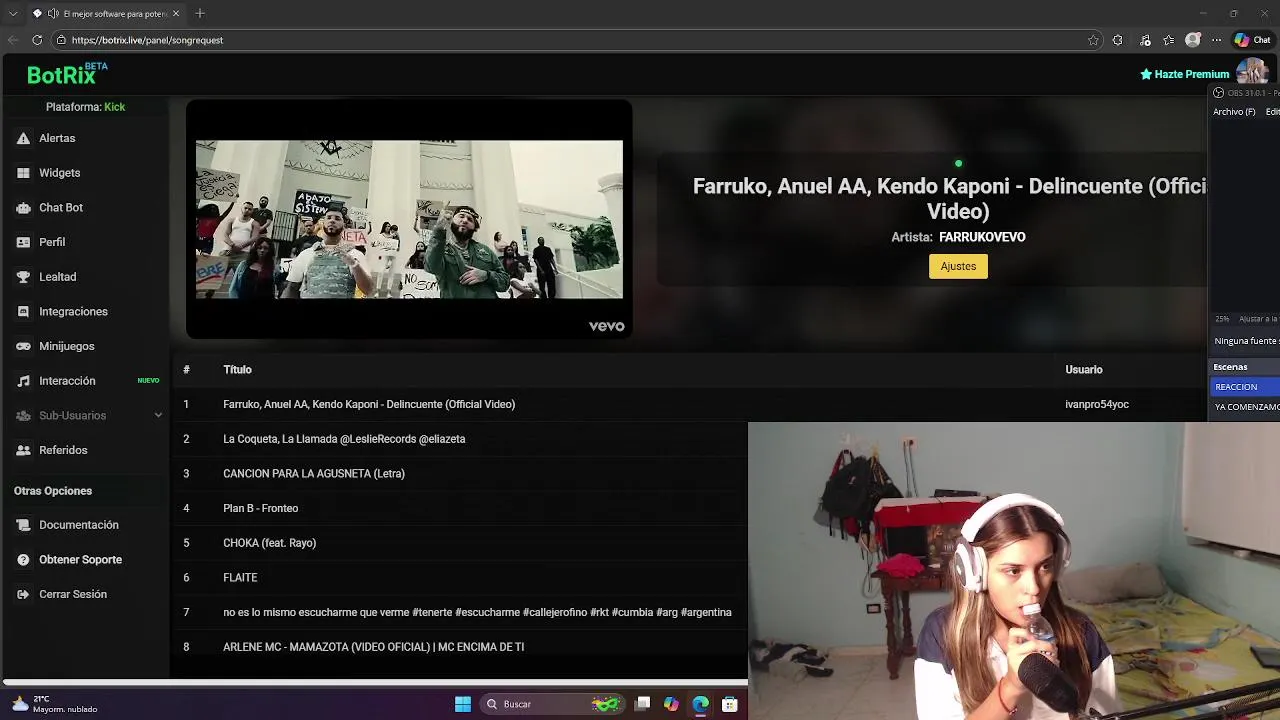This screenshot has width=1280, height=720.
Task: Open the Alertas sidebar icon
Action: [23, 138]
